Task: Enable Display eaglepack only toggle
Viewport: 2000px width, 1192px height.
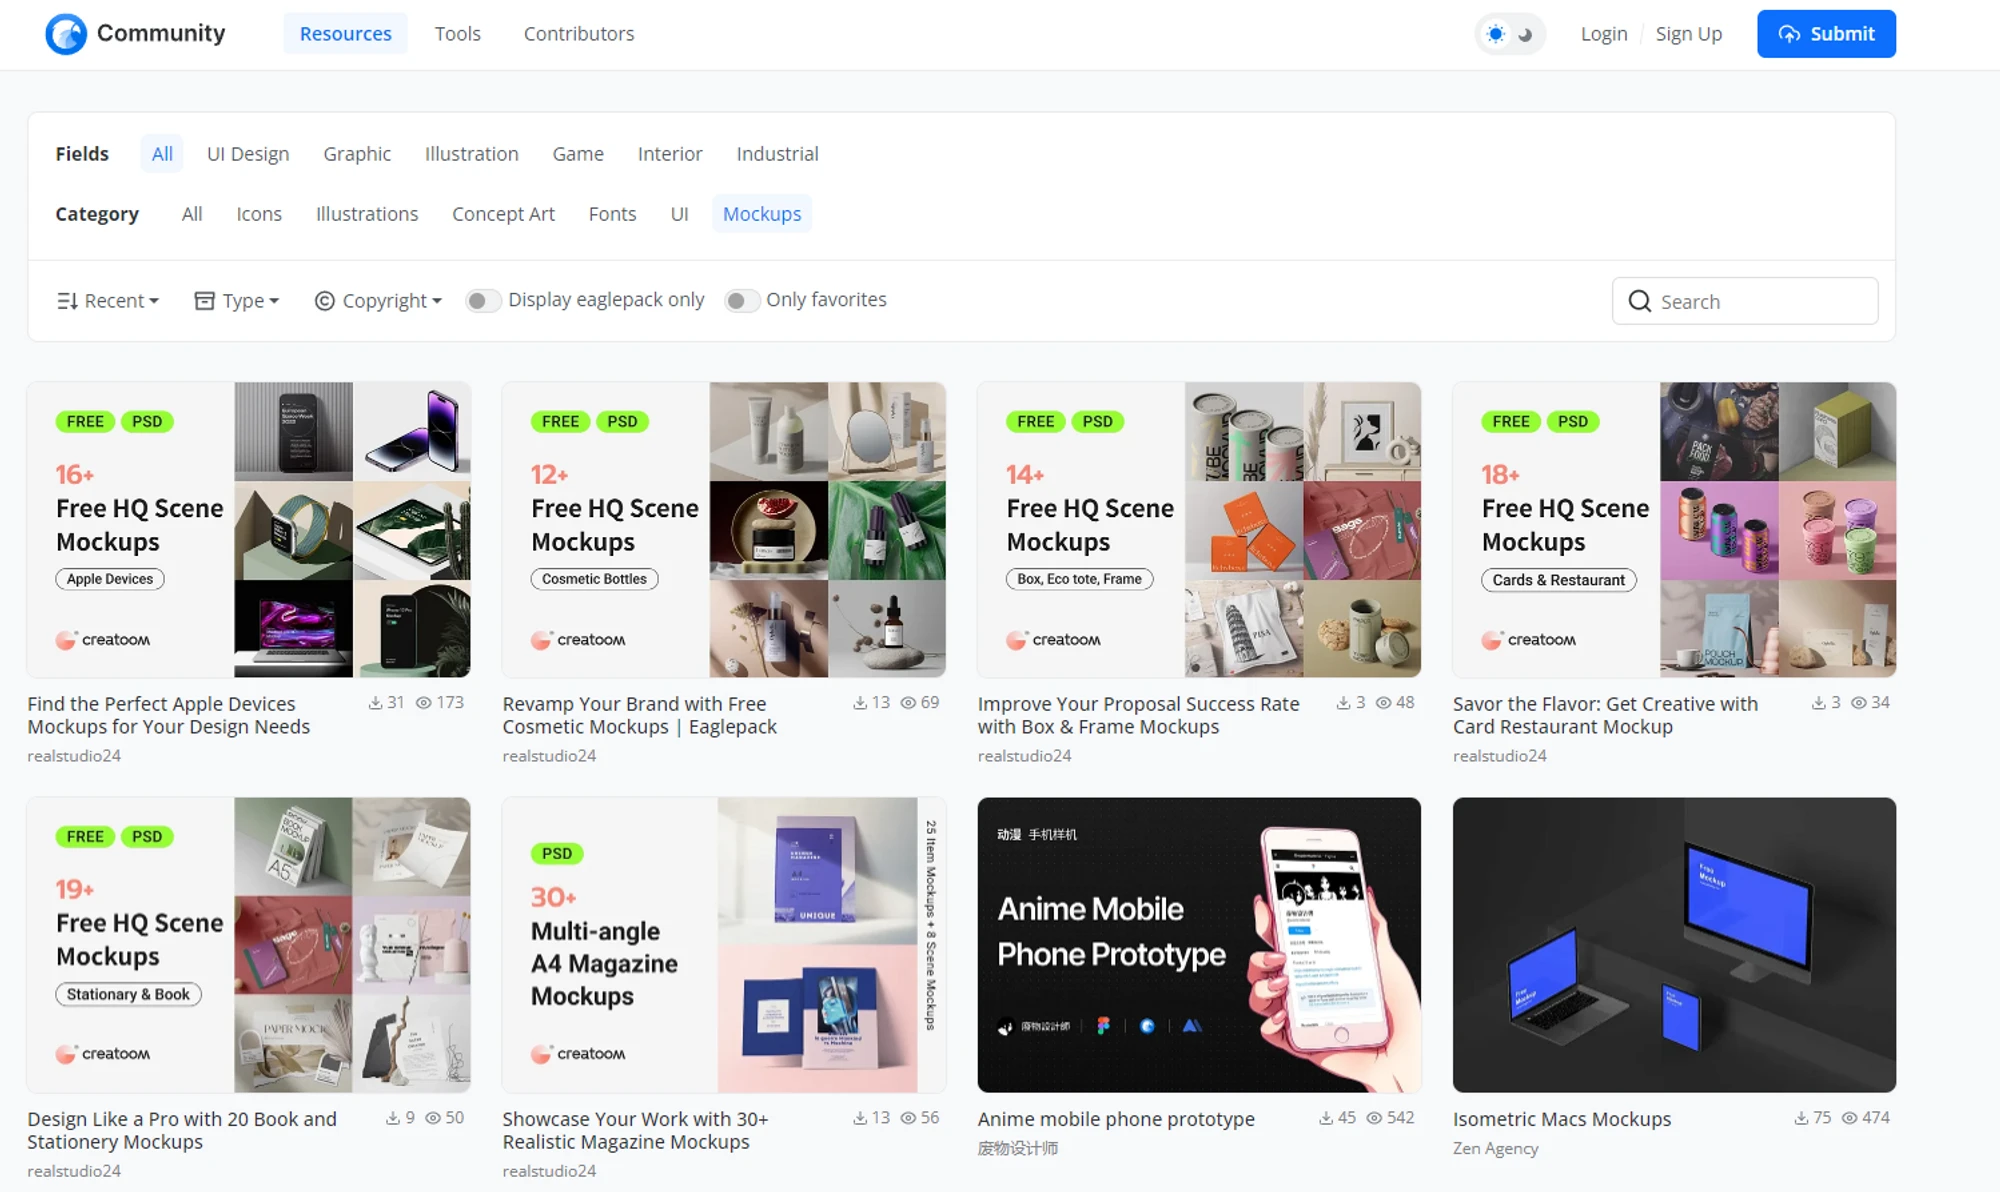Action: pos(483,300)
